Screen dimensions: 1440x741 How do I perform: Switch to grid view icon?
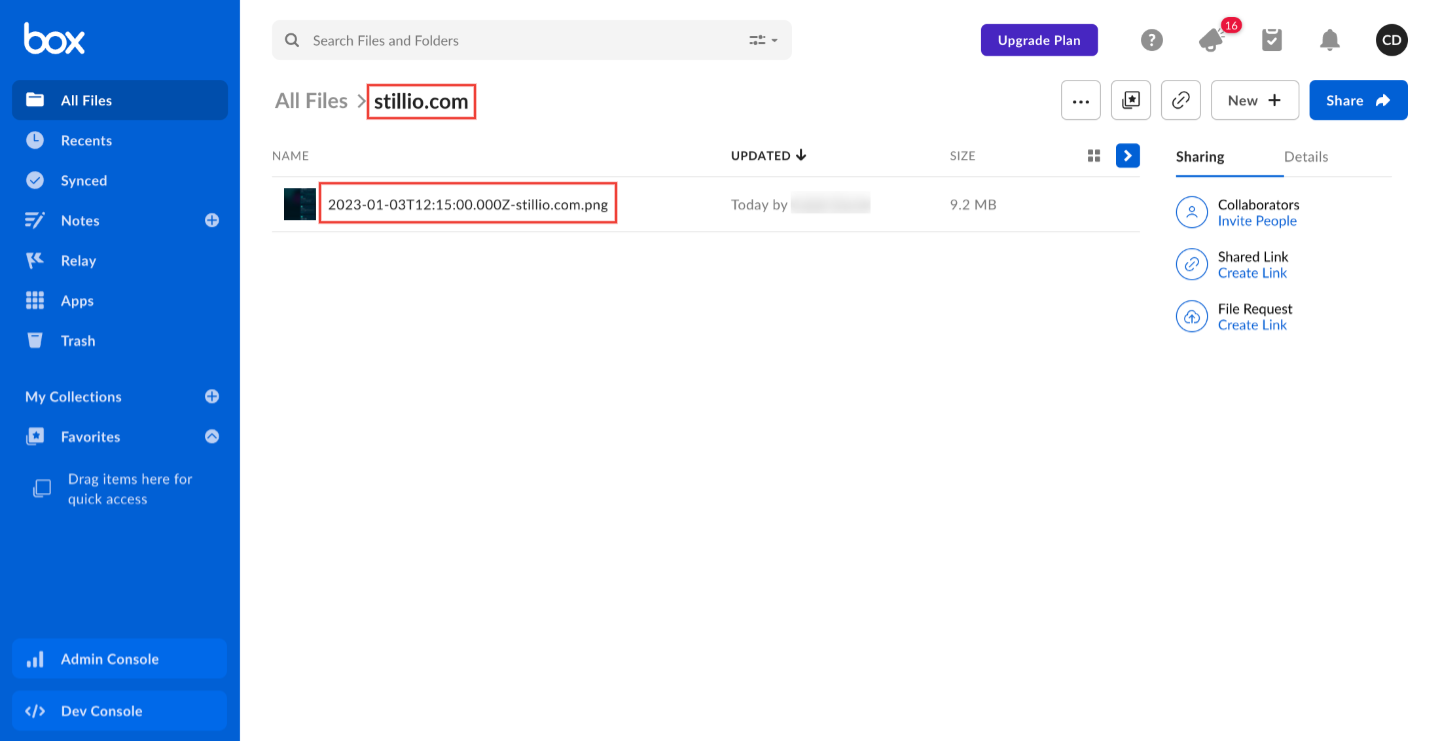(x=1094, y=156)
